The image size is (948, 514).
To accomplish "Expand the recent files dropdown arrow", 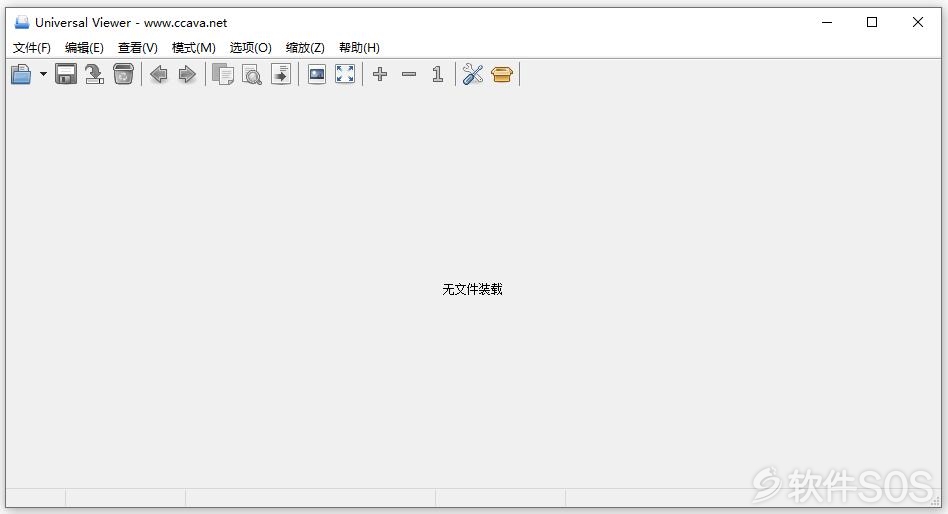I will [x=44, y=74].
